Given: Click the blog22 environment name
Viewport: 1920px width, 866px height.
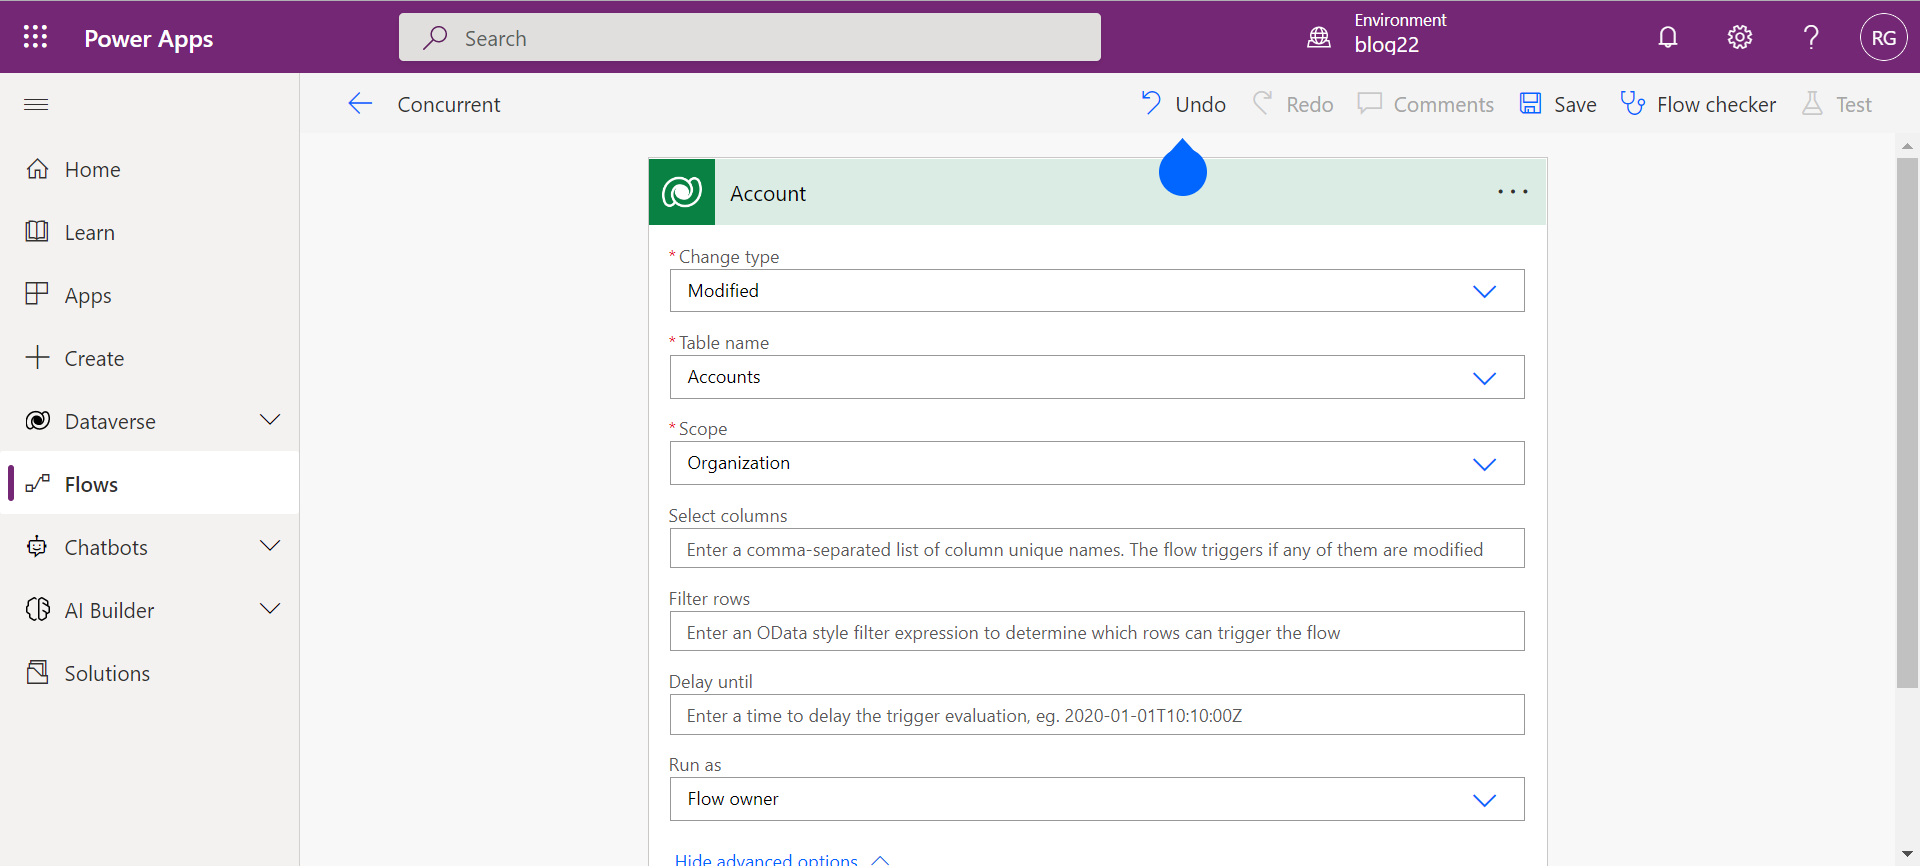Looking at the screenshot, I should coord(1386,45).
